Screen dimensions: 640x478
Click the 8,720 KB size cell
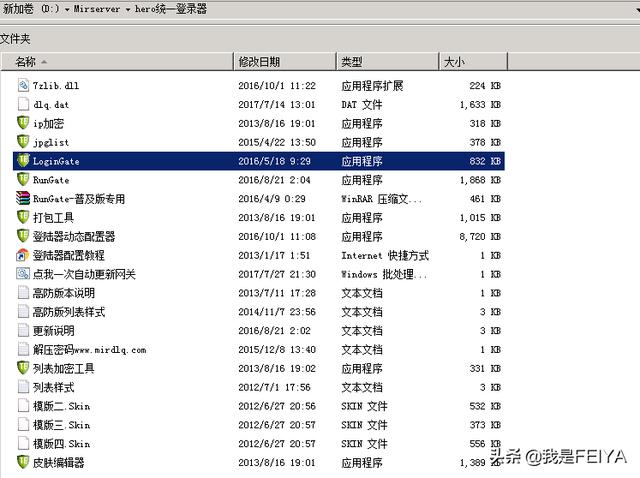point(480,236)
